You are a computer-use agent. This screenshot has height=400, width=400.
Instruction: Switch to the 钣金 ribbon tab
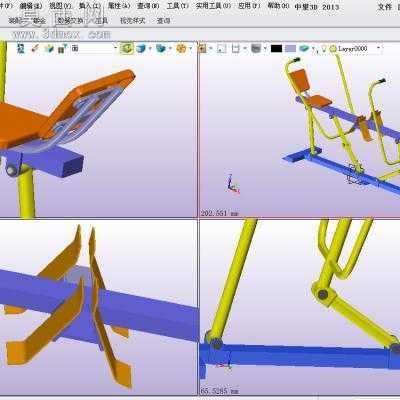[x=39, y=21]
